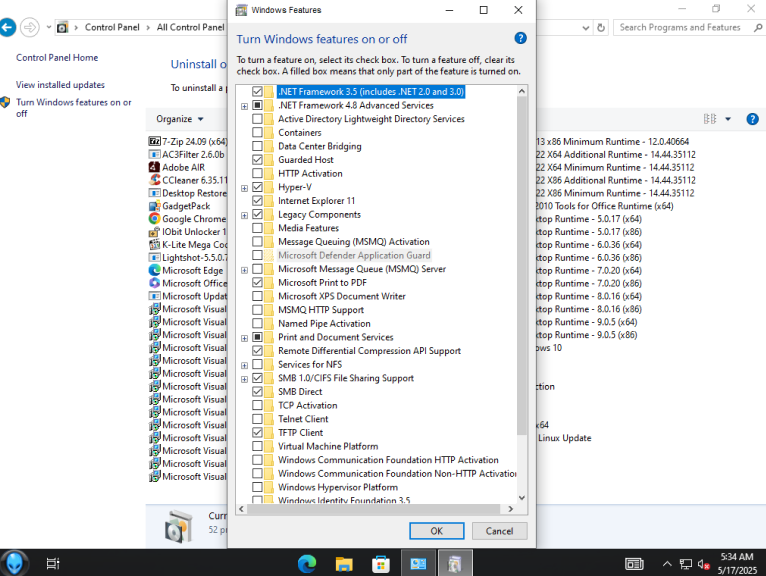Click the Lightshot-5.5.0.7 program icon
Viewport: 766px width, 576px height.
tap(154, 257)
